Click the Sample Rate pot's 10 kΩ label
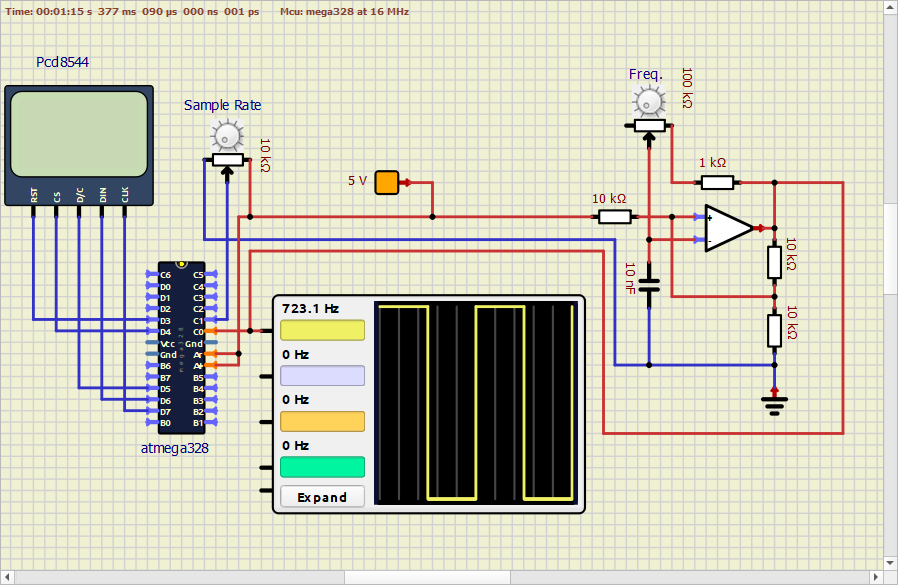898x585 pixels. tap(265, 155)
